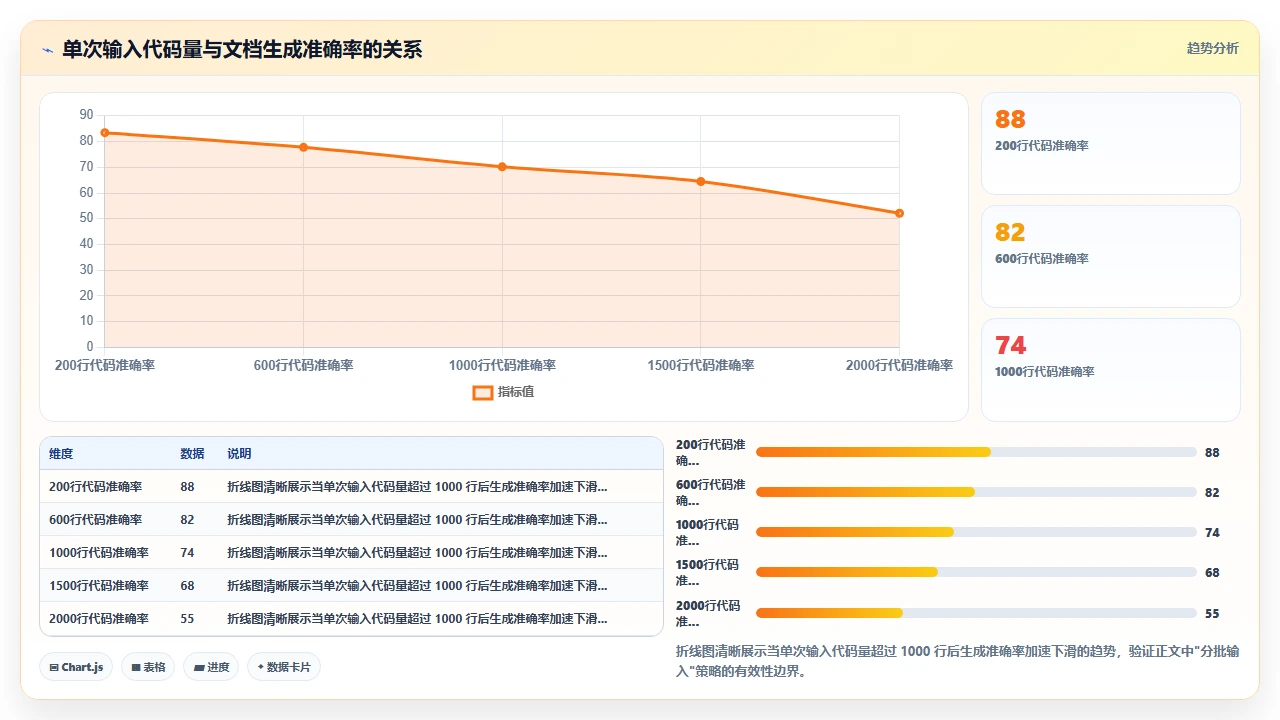Viewport: 1280px width, 720px height.
Task: Click the progress bar showing 74
Action: point(976,532)
